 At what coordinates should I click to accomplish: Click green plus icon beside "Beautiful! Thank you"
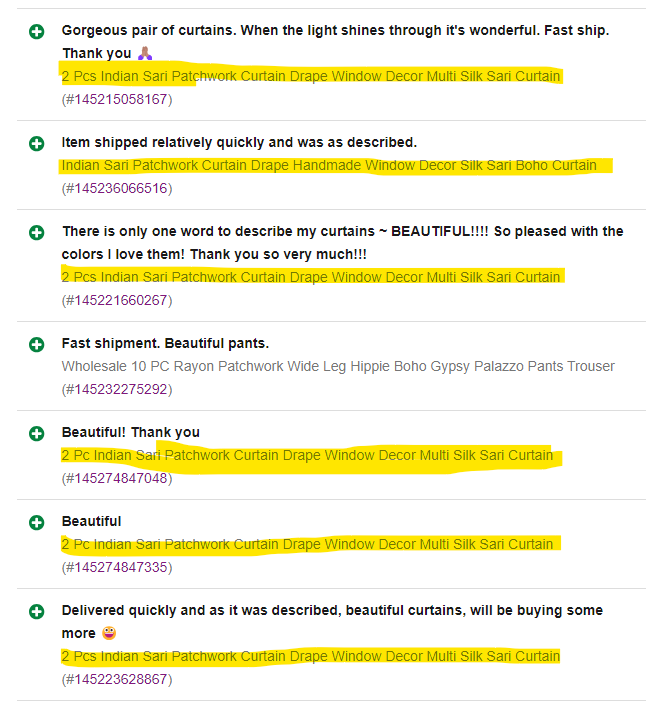37,434
